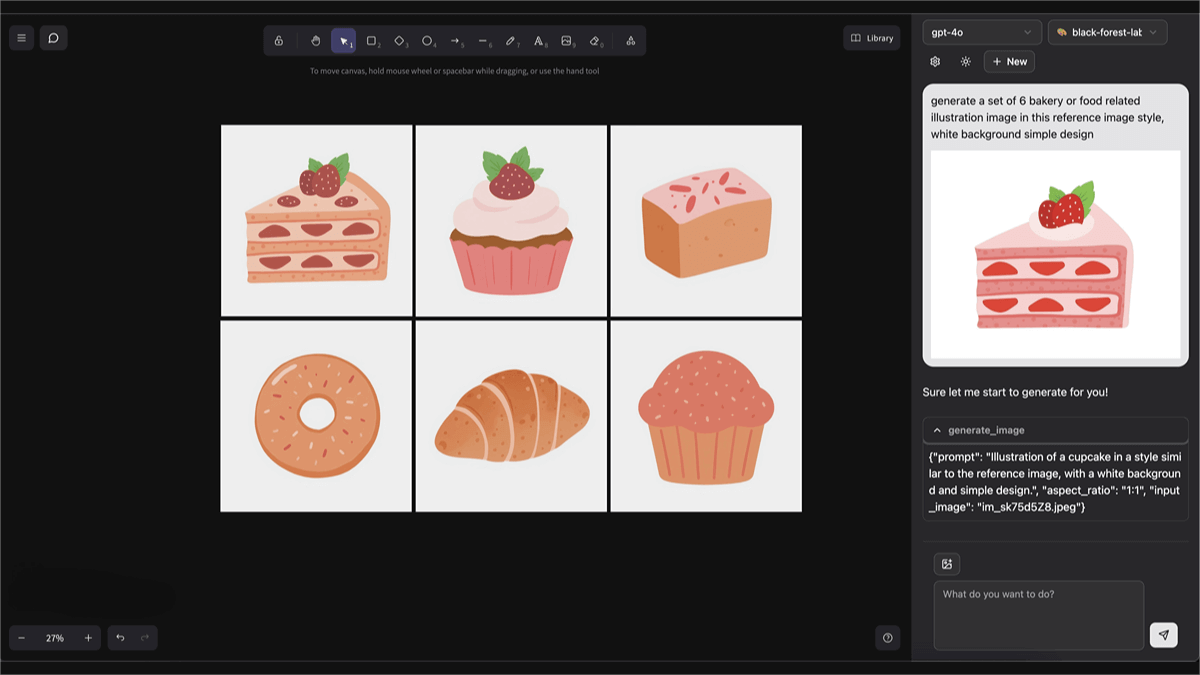Click the New chat button

click(x=1009, y=62)
